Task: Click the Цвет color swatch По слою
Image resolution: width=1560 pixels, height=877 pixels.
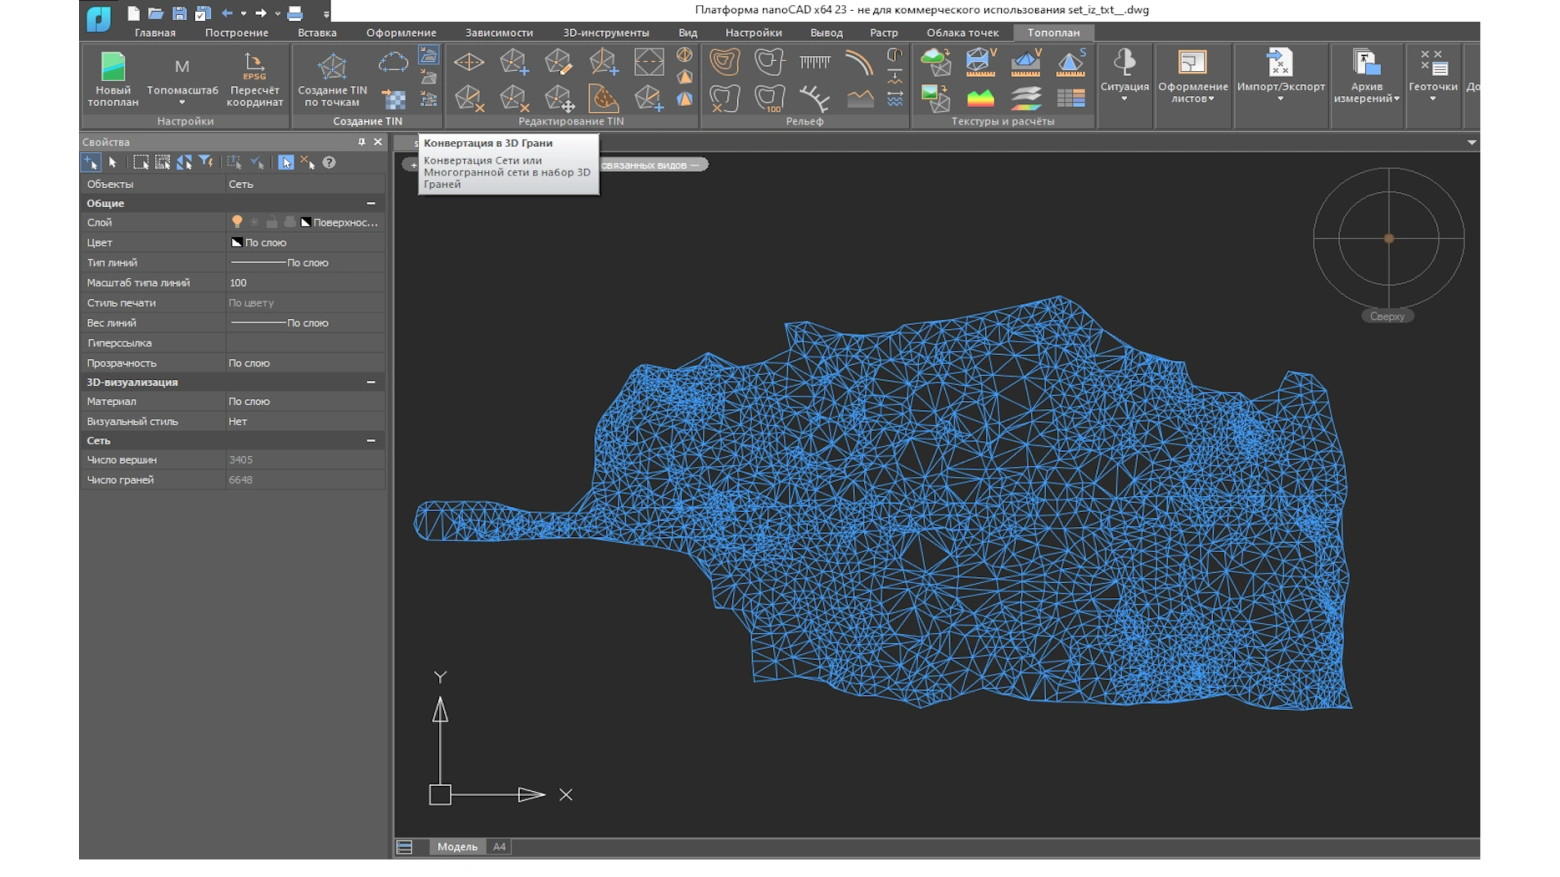Action: pos(237,242)
